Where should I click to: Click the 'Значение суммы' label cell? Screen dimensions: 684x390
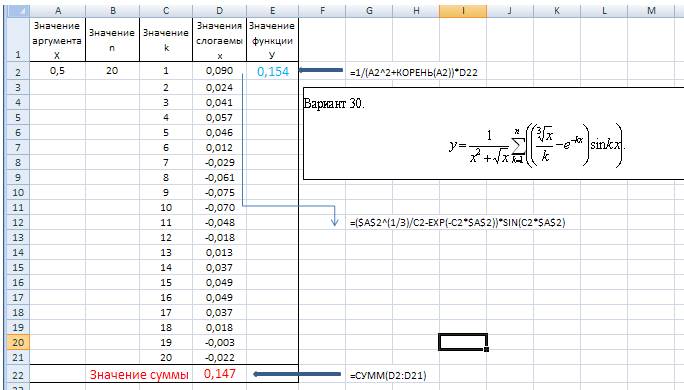(x=139, y=374)
